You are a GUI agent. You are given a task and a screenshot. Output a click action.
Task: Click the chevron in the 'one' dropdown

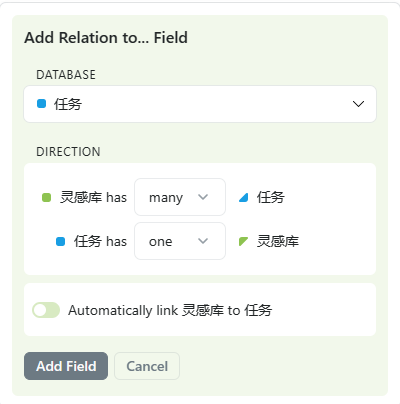(x=203, y=241)
